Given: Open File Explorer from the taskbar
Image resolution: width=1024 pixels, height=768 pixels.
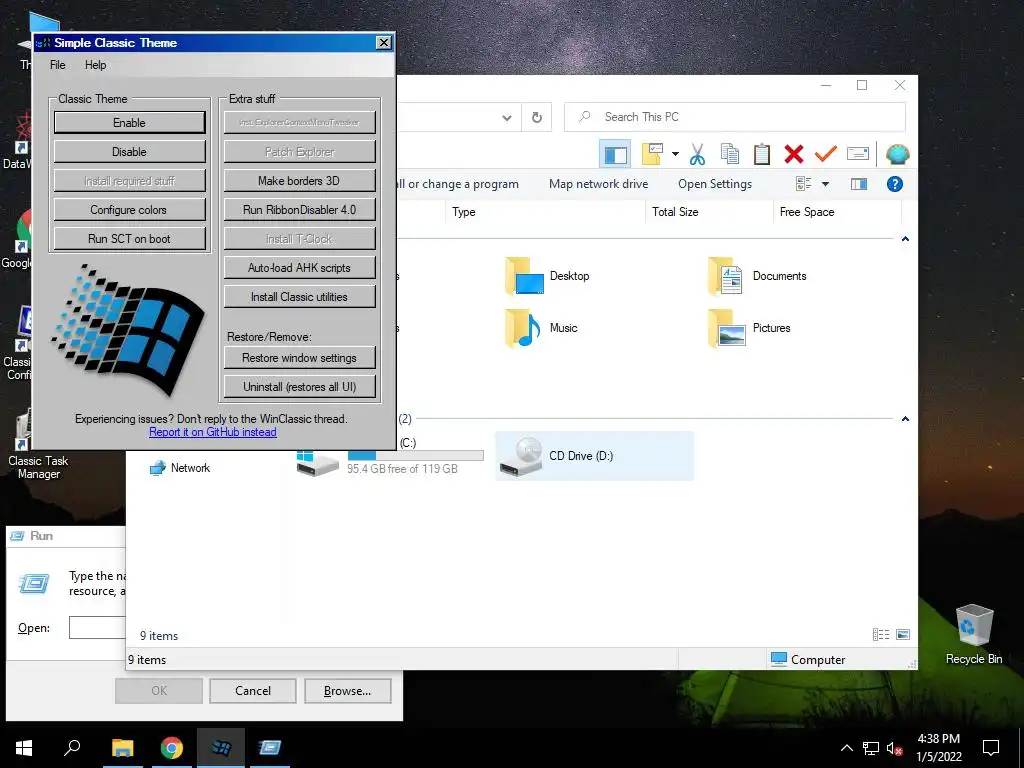Looking at the screenshot, I should point(122,748).
